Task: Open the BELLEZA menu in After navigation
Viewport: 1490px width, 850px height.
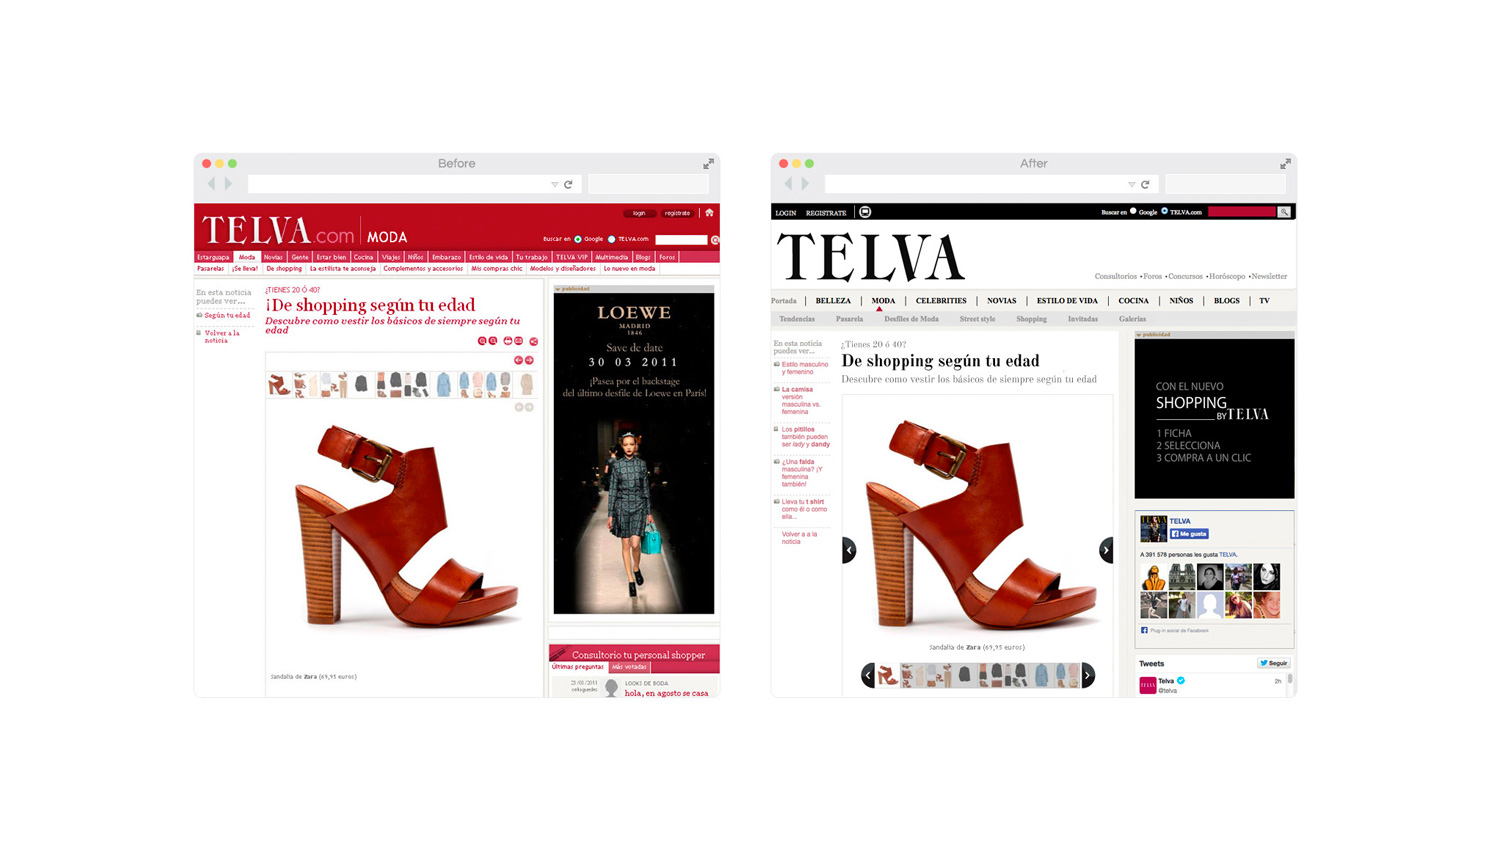Action: point(832,301)
